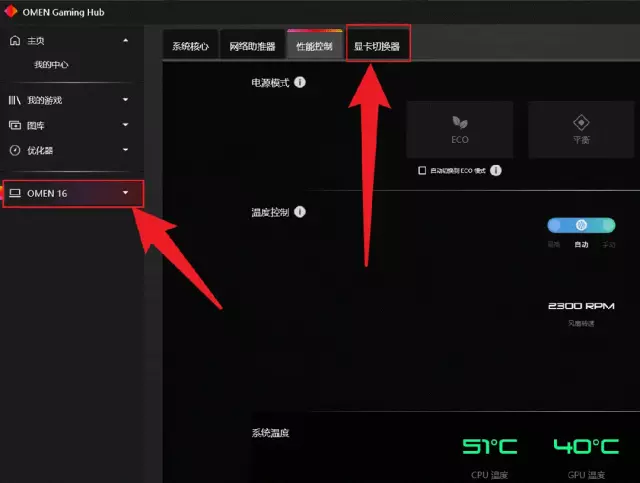The width and height of the screenshot is (640, 483).
Task: Collapse the 主页 section arrow
Action: pyautogui.click(x=126, y=40)
